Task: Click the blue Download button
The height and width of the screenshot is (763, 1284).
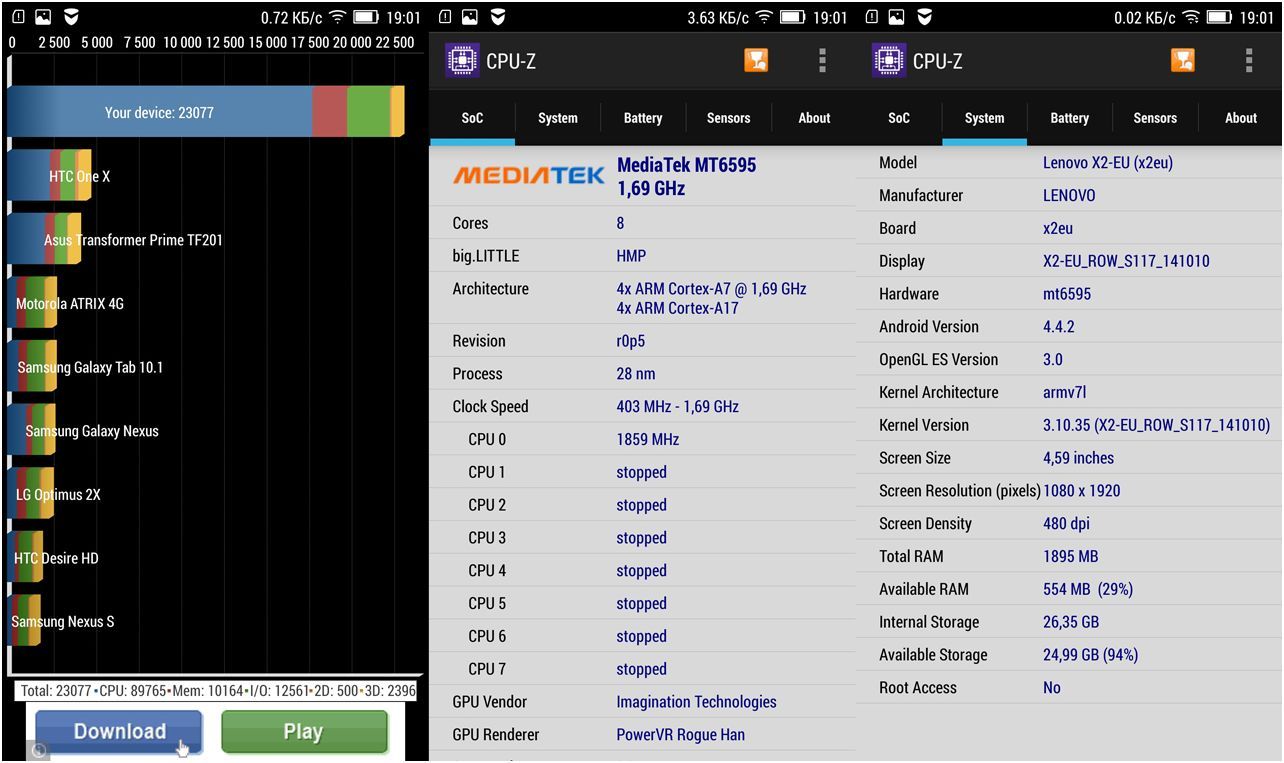Action: pos(119,731)
